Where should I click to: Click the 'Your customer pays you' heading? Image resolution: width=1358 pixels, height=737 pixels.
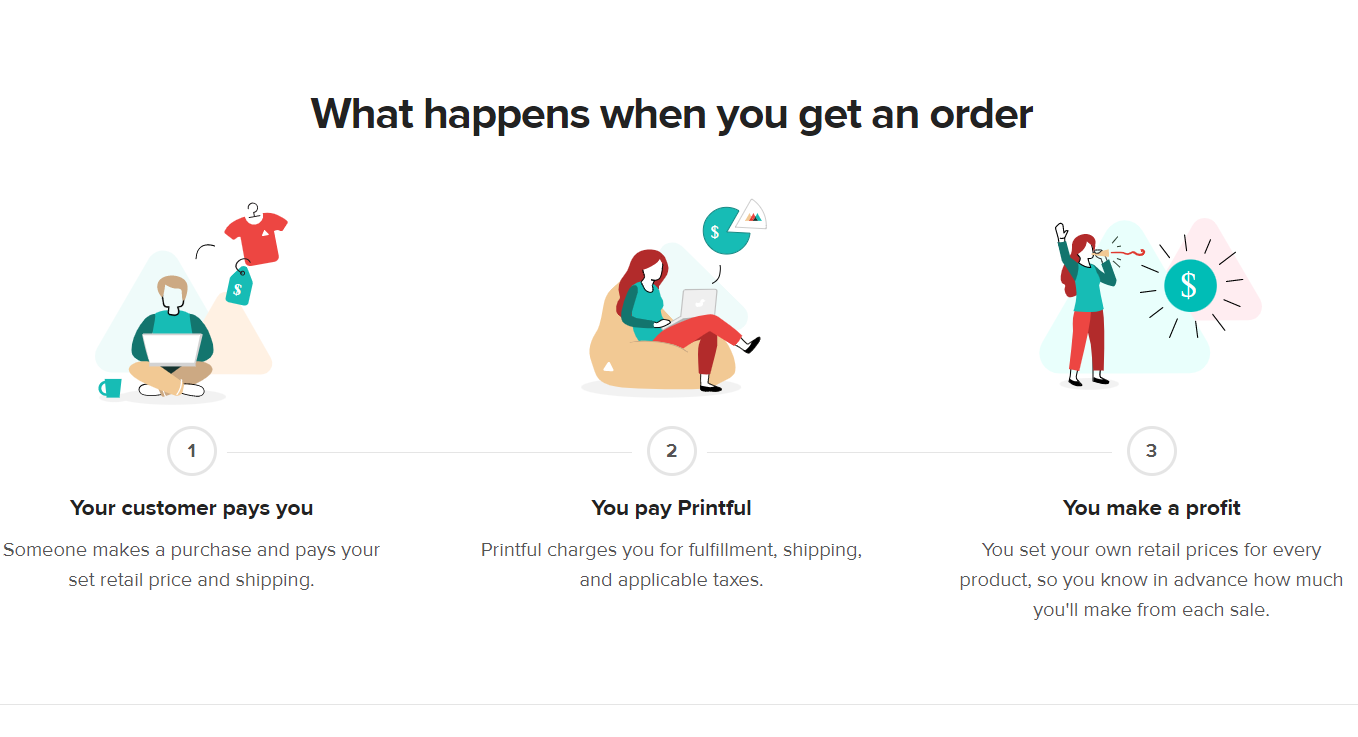(x=192, y=508)
